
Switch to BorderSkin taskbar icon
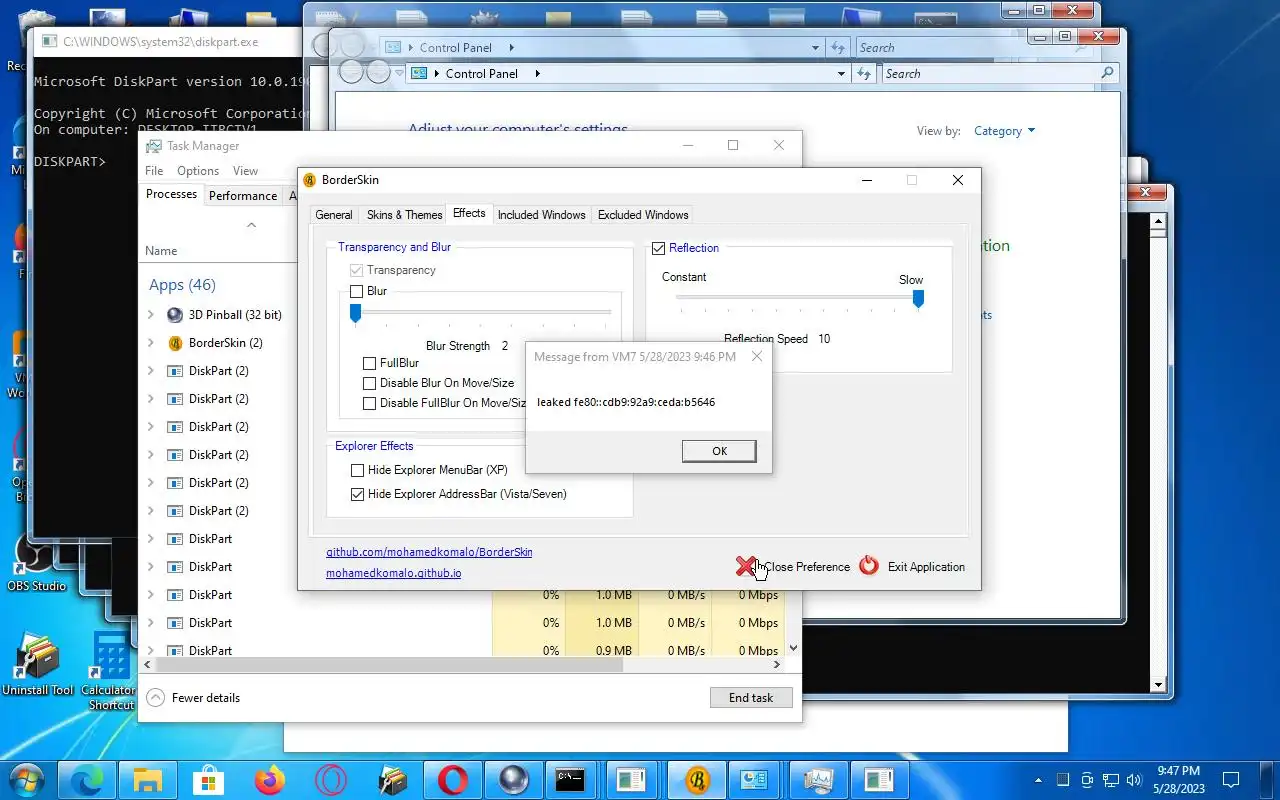697,780
